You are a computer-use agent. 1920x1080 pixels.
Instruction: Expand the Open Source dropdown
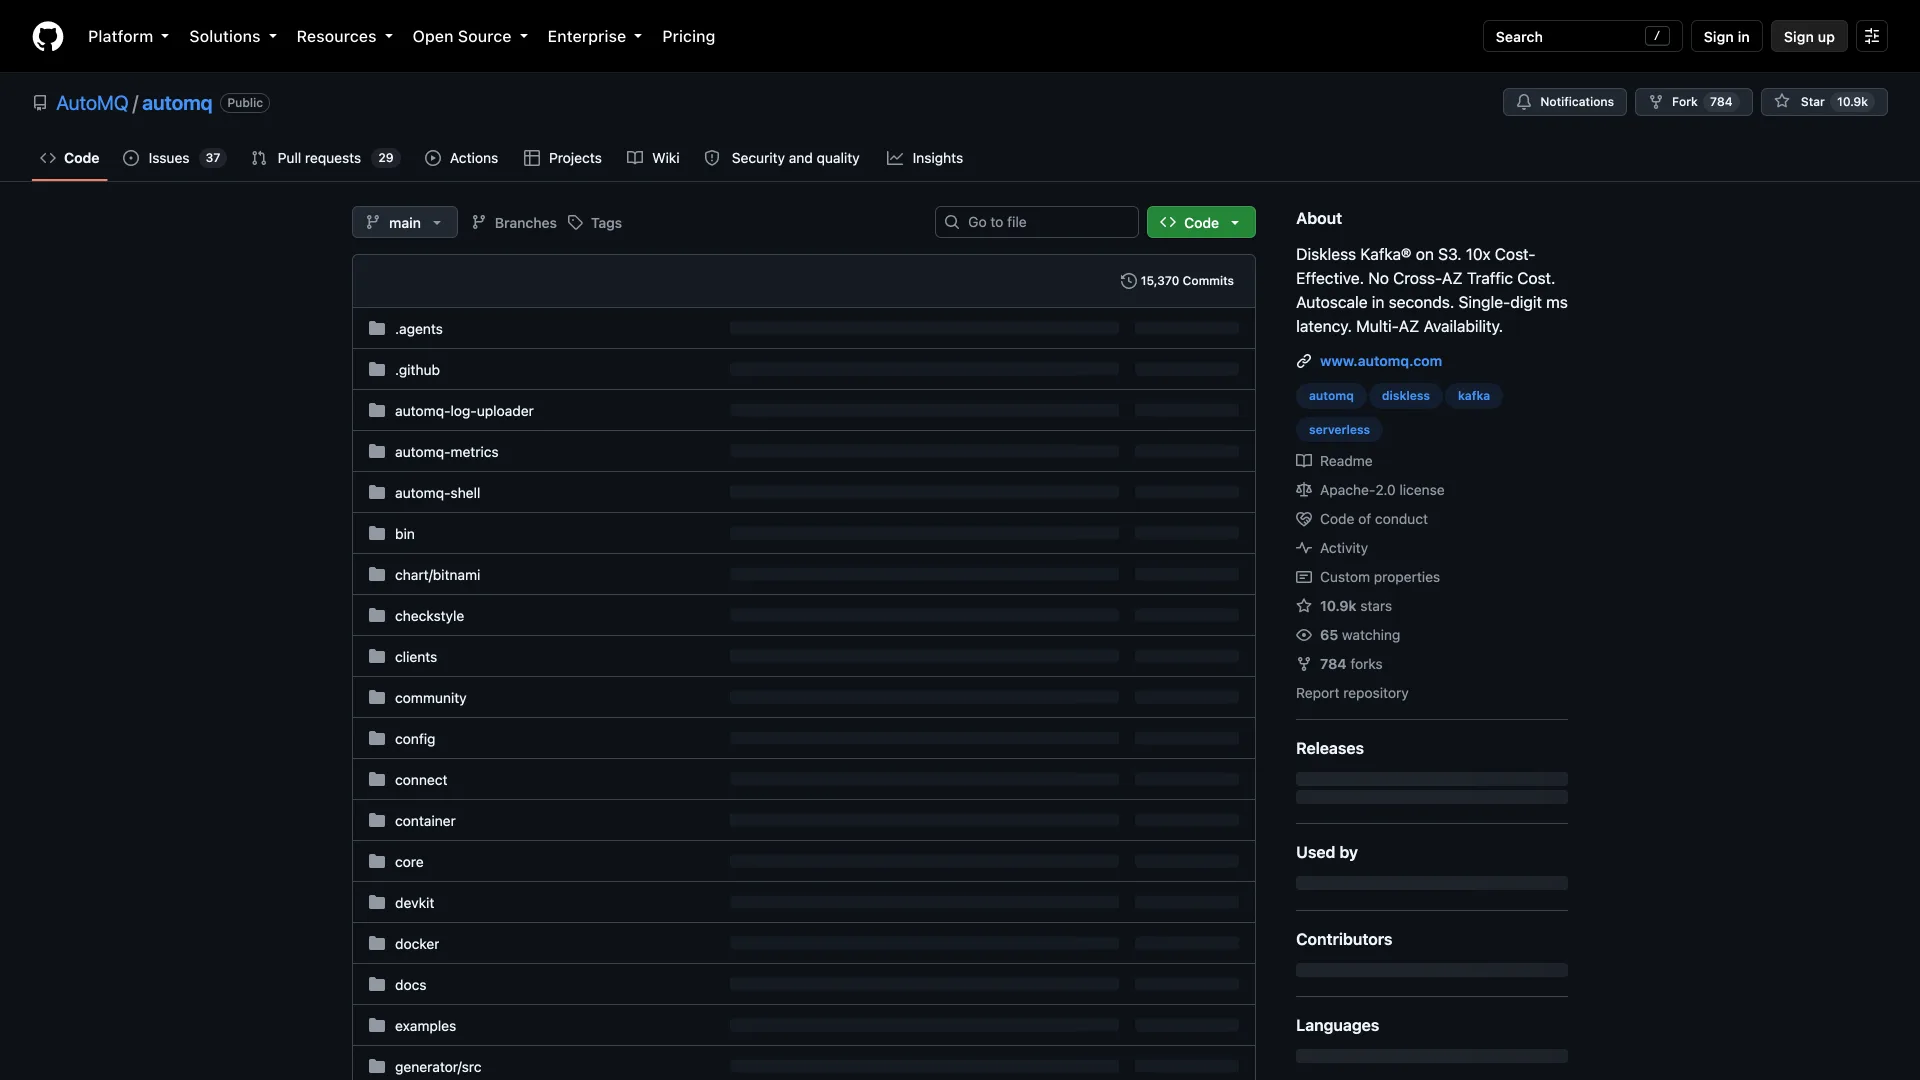point(470,36)
